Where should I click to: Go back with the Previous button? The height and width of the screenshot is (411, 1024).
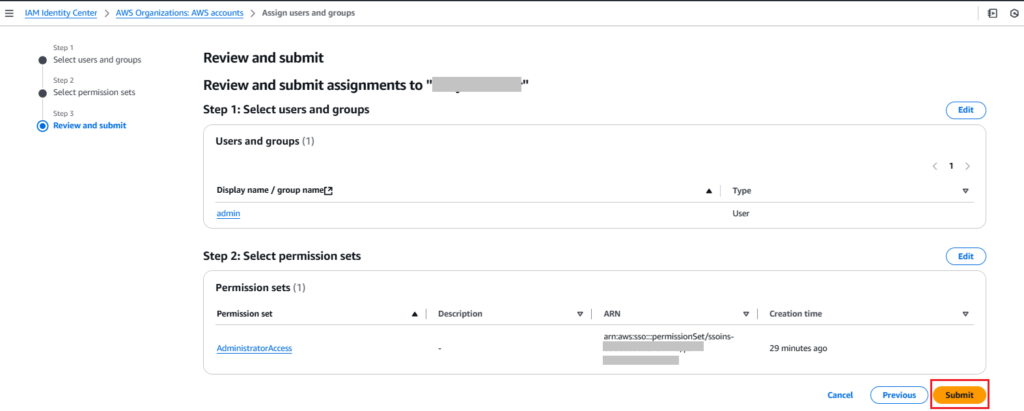click(899, 395)
